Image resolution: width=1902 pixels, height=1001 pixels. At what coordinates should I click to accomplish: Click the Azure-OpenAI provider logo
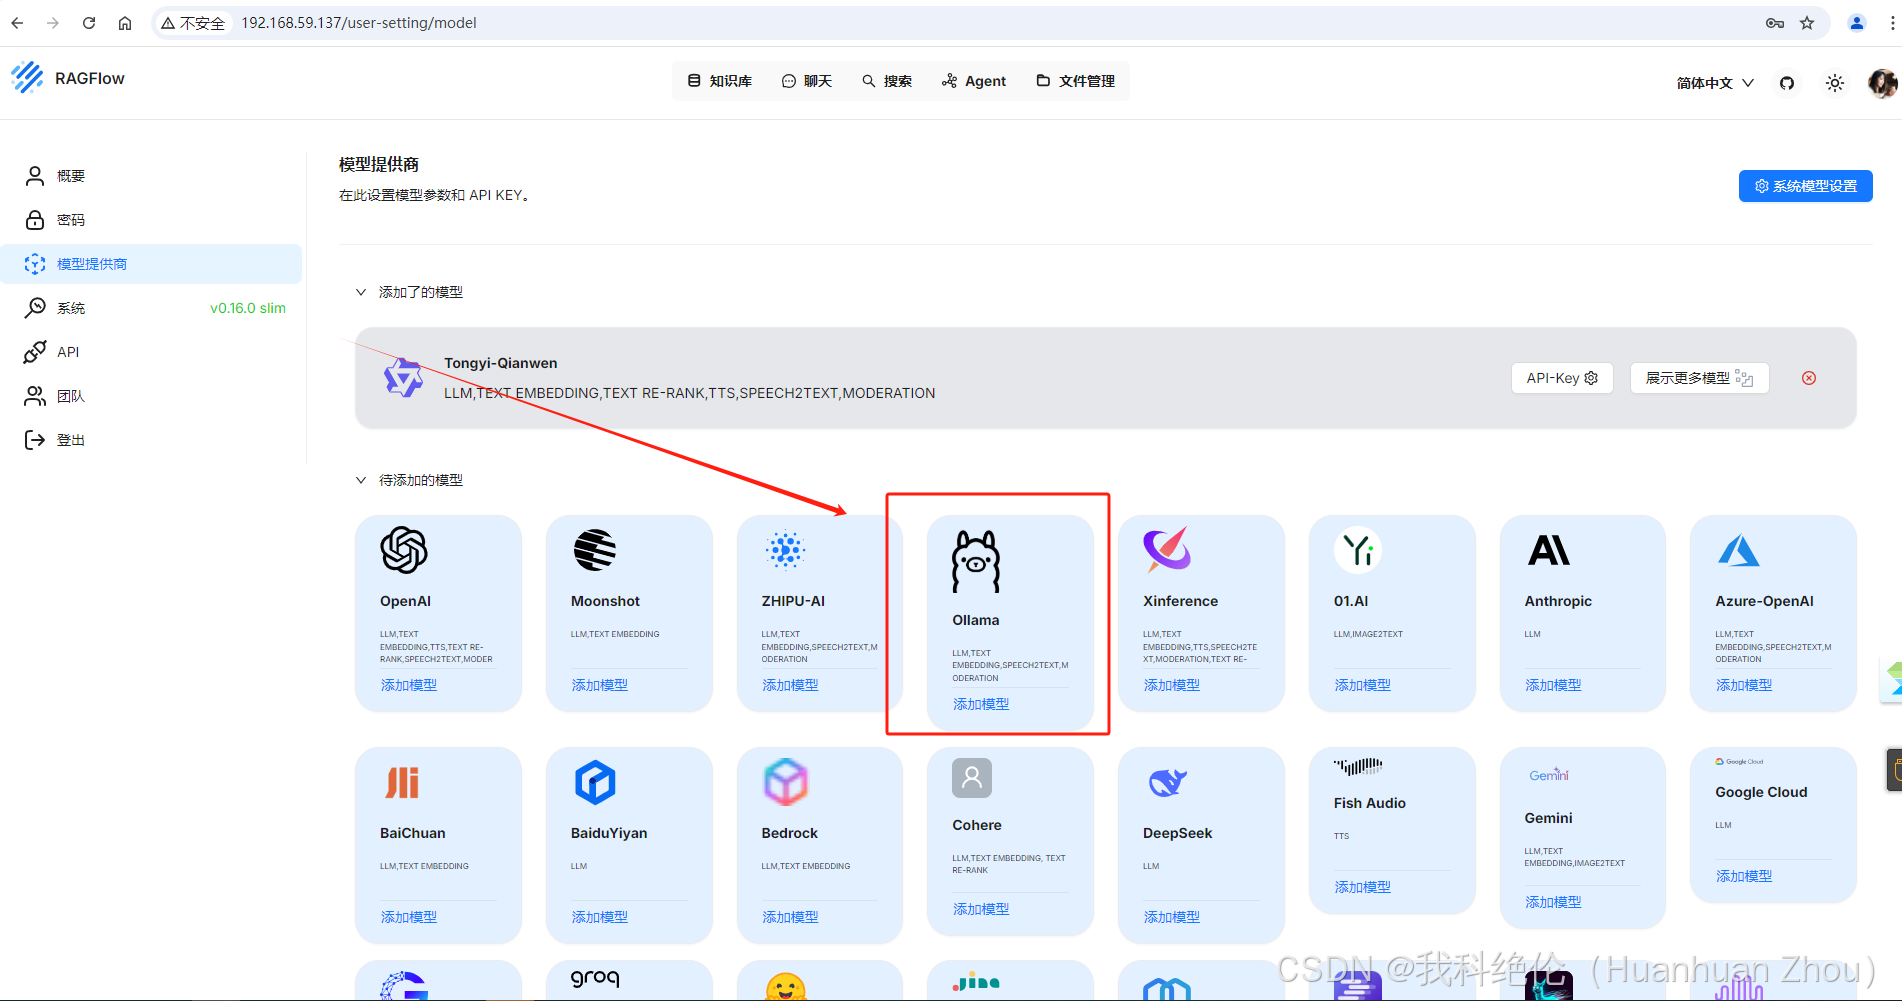coord(1739,550)
